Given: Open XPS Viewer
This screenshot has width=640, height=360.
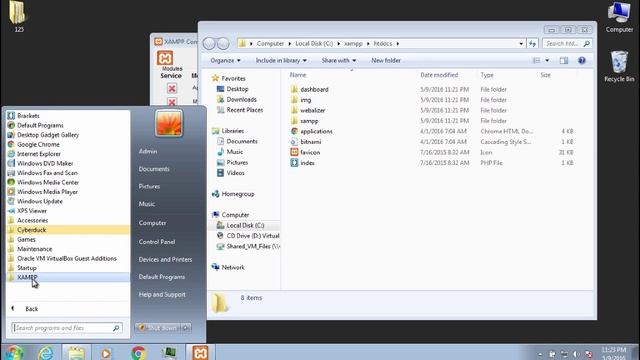Looking at the screenshot, I should pos(32,211).
